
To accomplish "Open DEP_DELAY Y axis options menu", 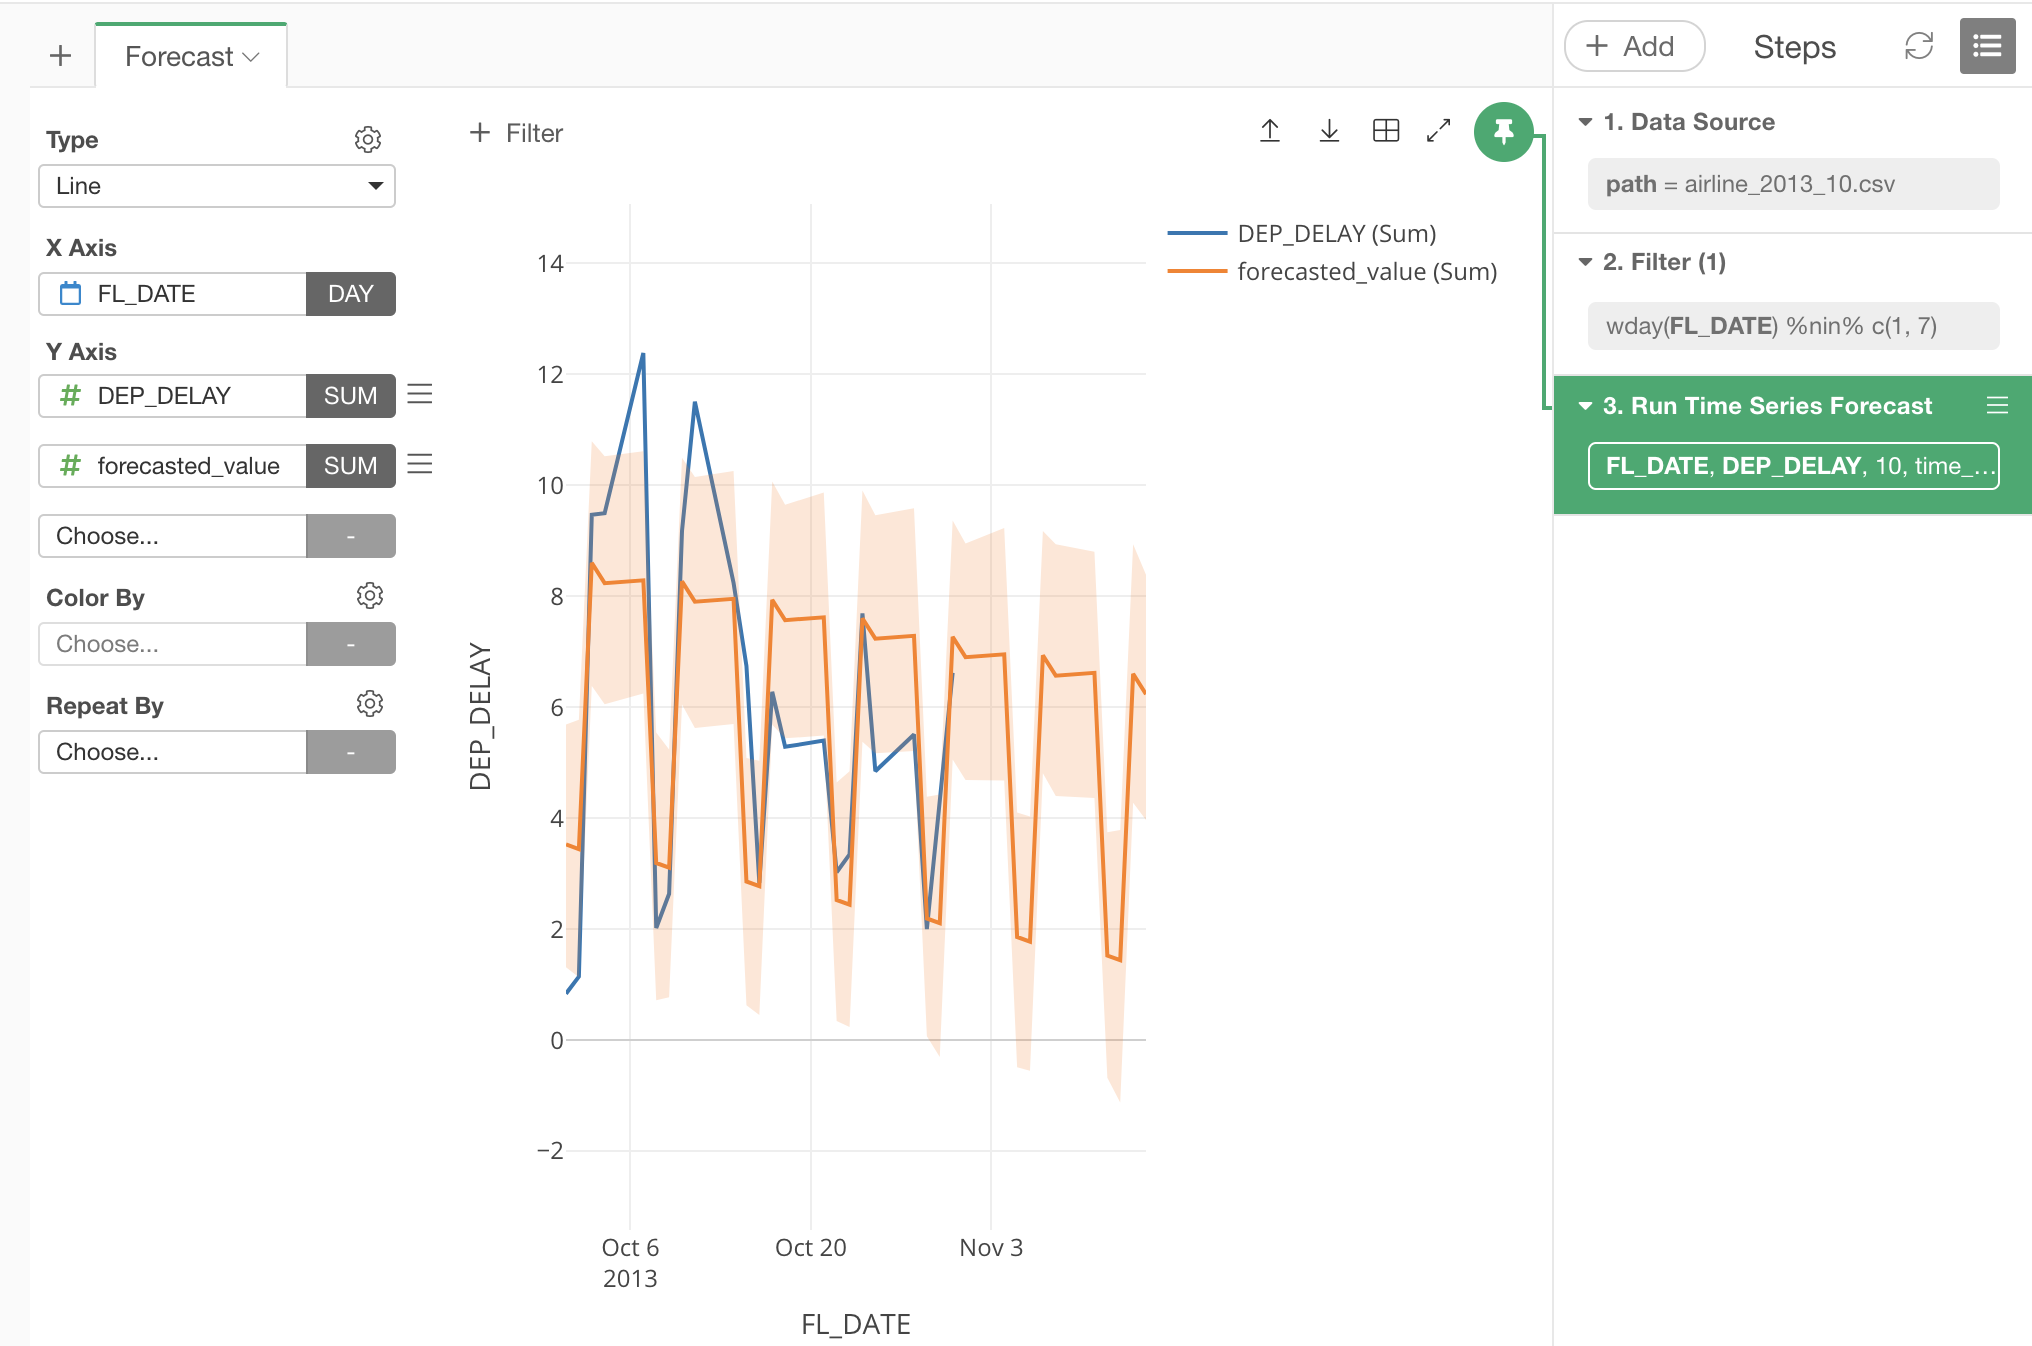I will (420, 394).
